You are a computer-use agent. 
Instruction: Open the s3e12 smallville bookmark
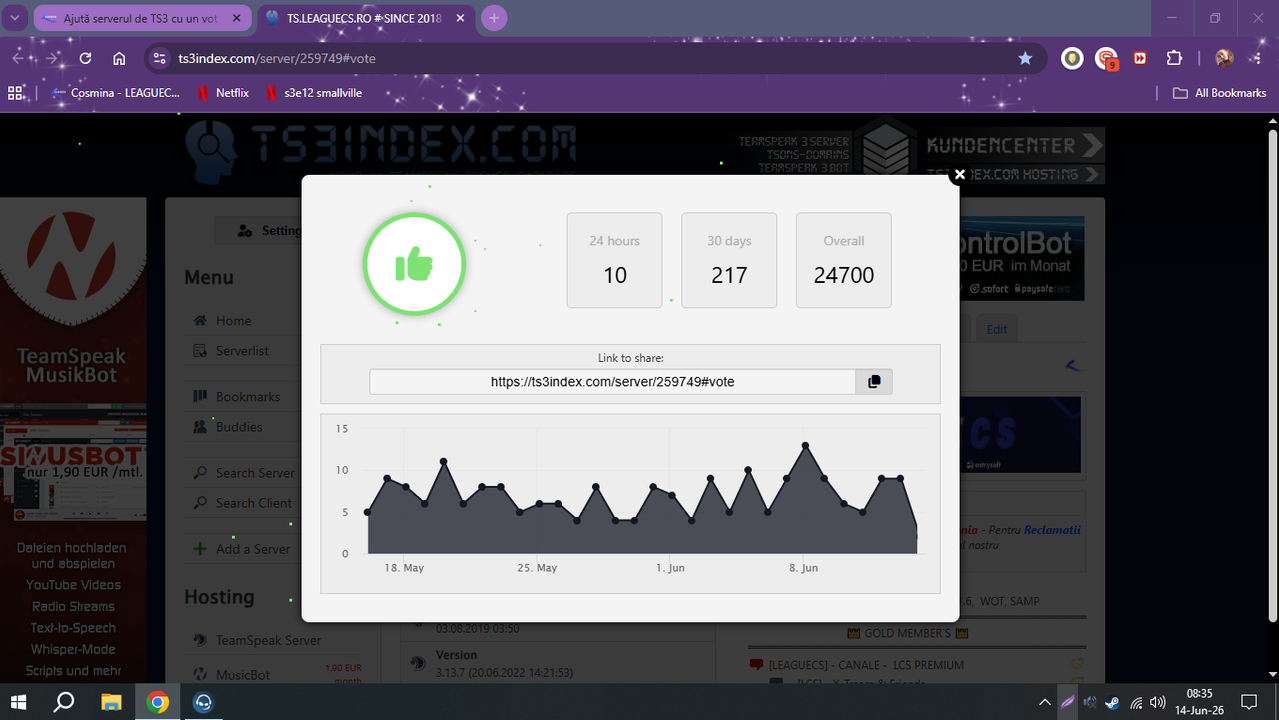tap(313, 93)
